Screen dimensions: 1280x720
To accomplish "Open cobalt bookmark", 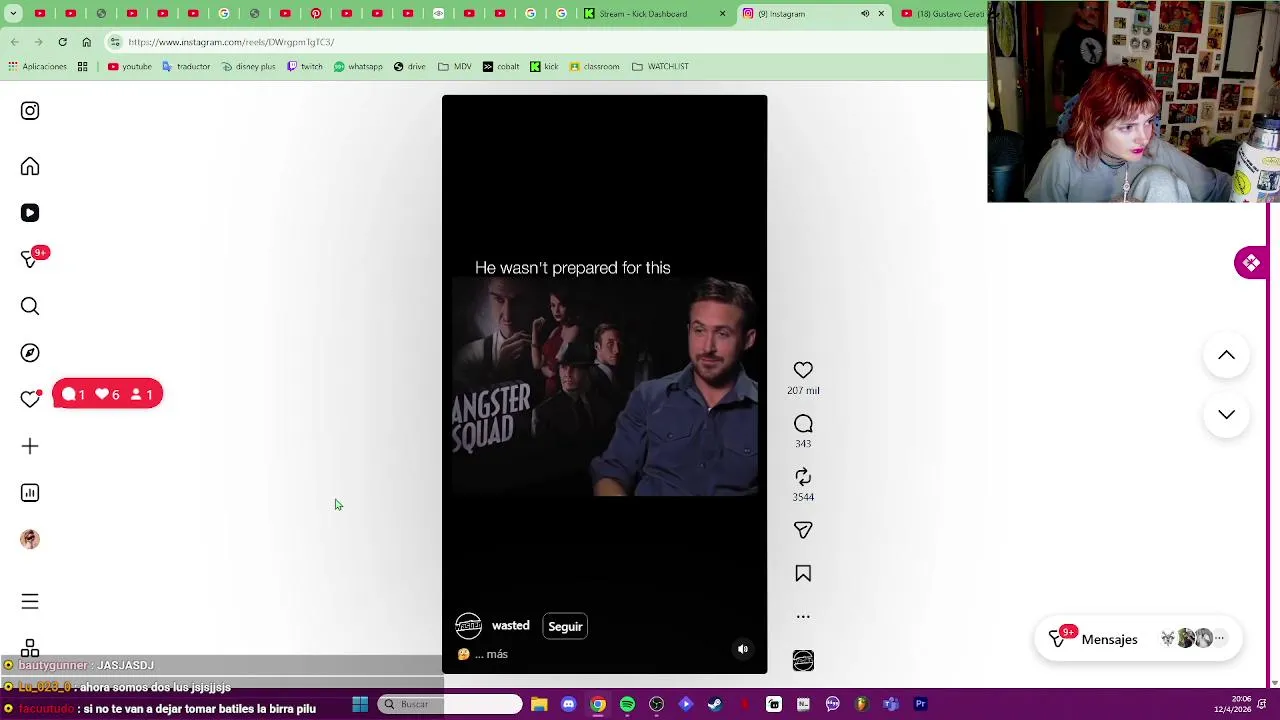I will 501,67.
